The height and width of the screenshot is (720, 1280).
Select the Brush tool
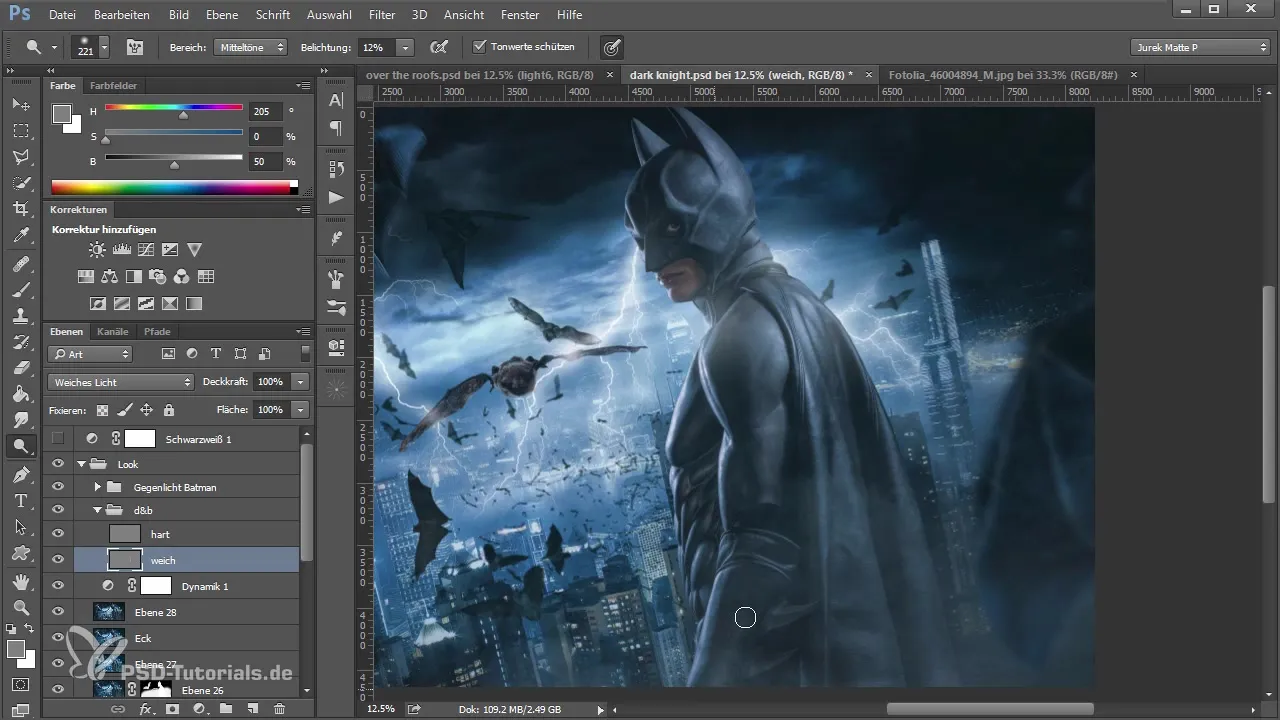(x=20, y=290)
